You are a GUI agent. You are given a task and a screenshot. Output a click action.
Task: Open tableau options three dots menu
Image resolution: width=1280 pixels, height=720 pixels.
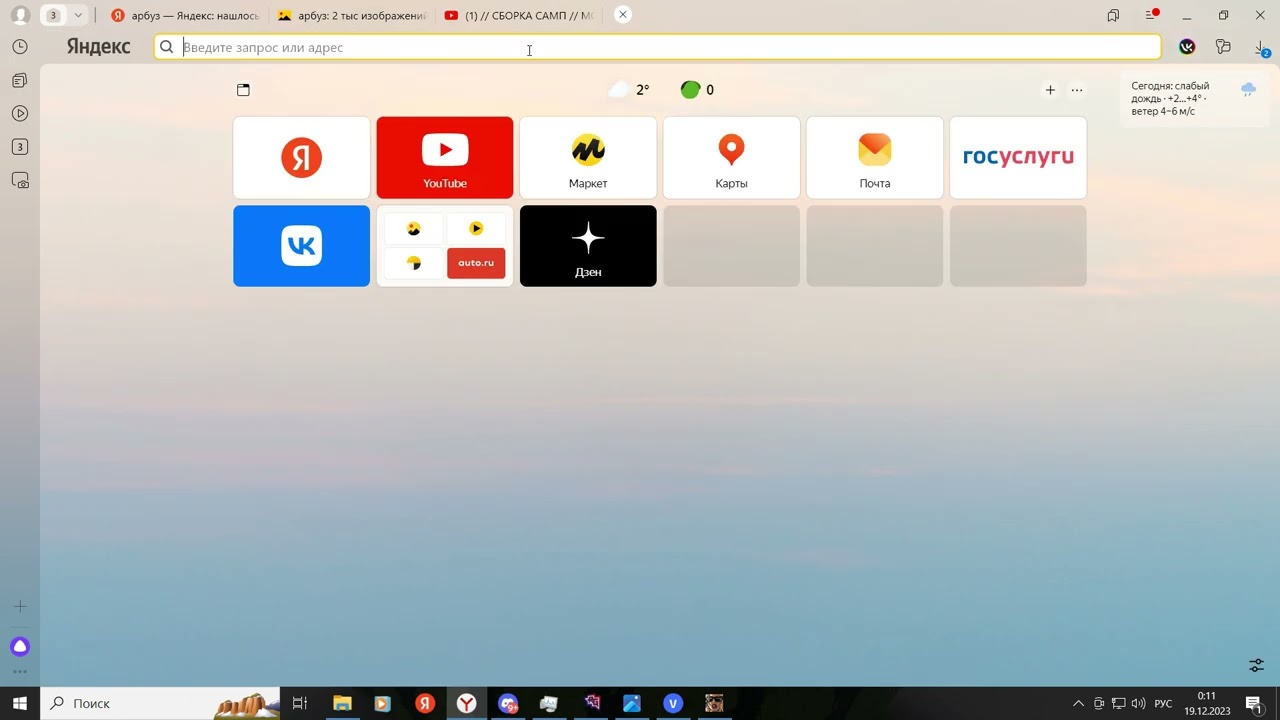1077,90
